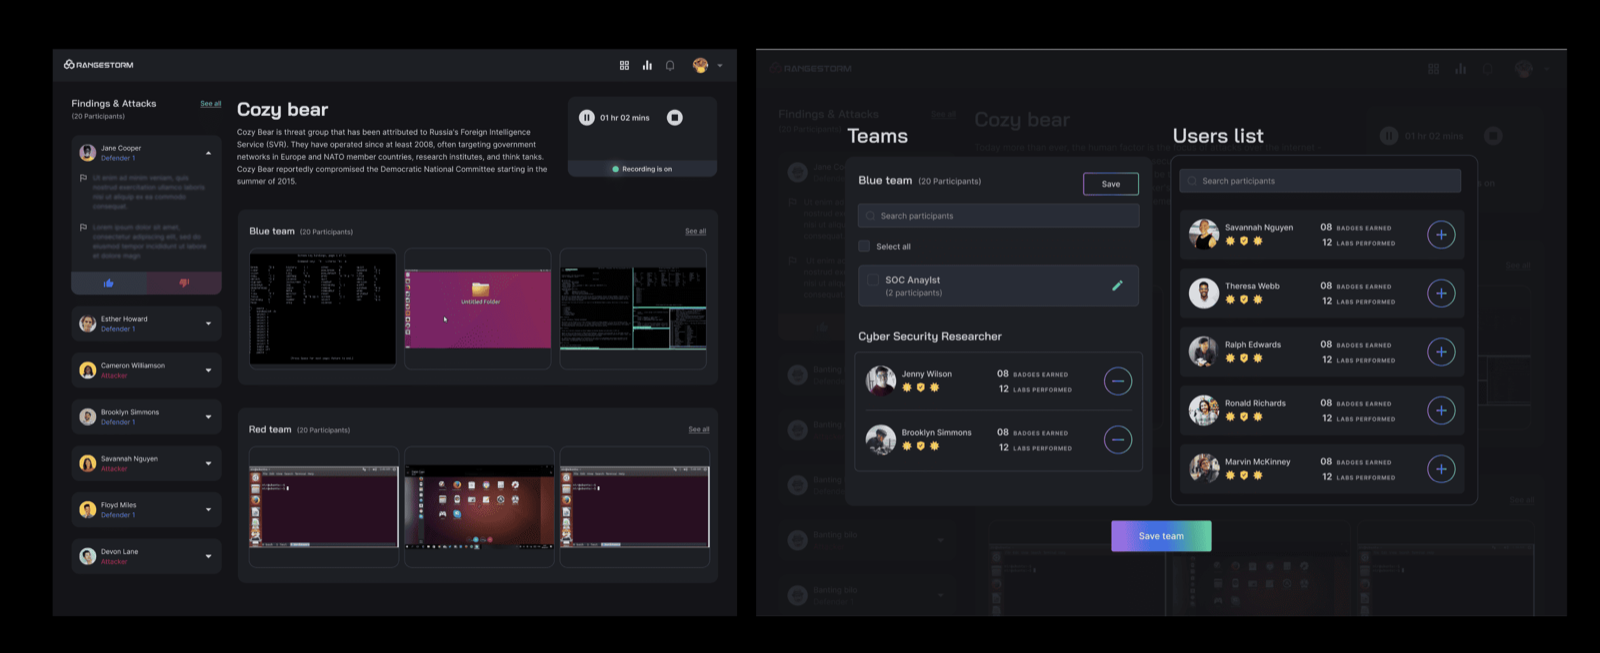Remove Jenny Wilson from the team
The height and width of the screenshot is (653, 1600).
1118,381
